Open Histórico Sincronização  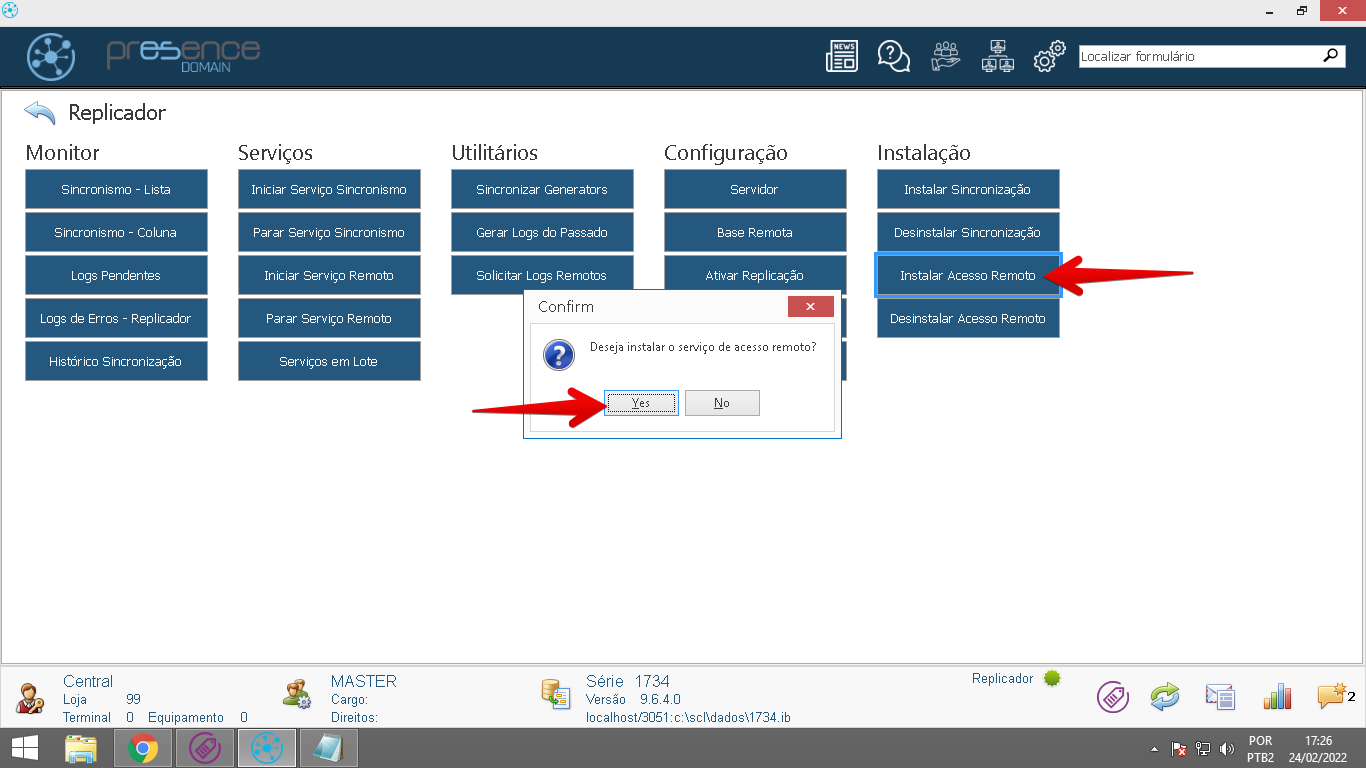pyautogui.click(x=116, y=361)
